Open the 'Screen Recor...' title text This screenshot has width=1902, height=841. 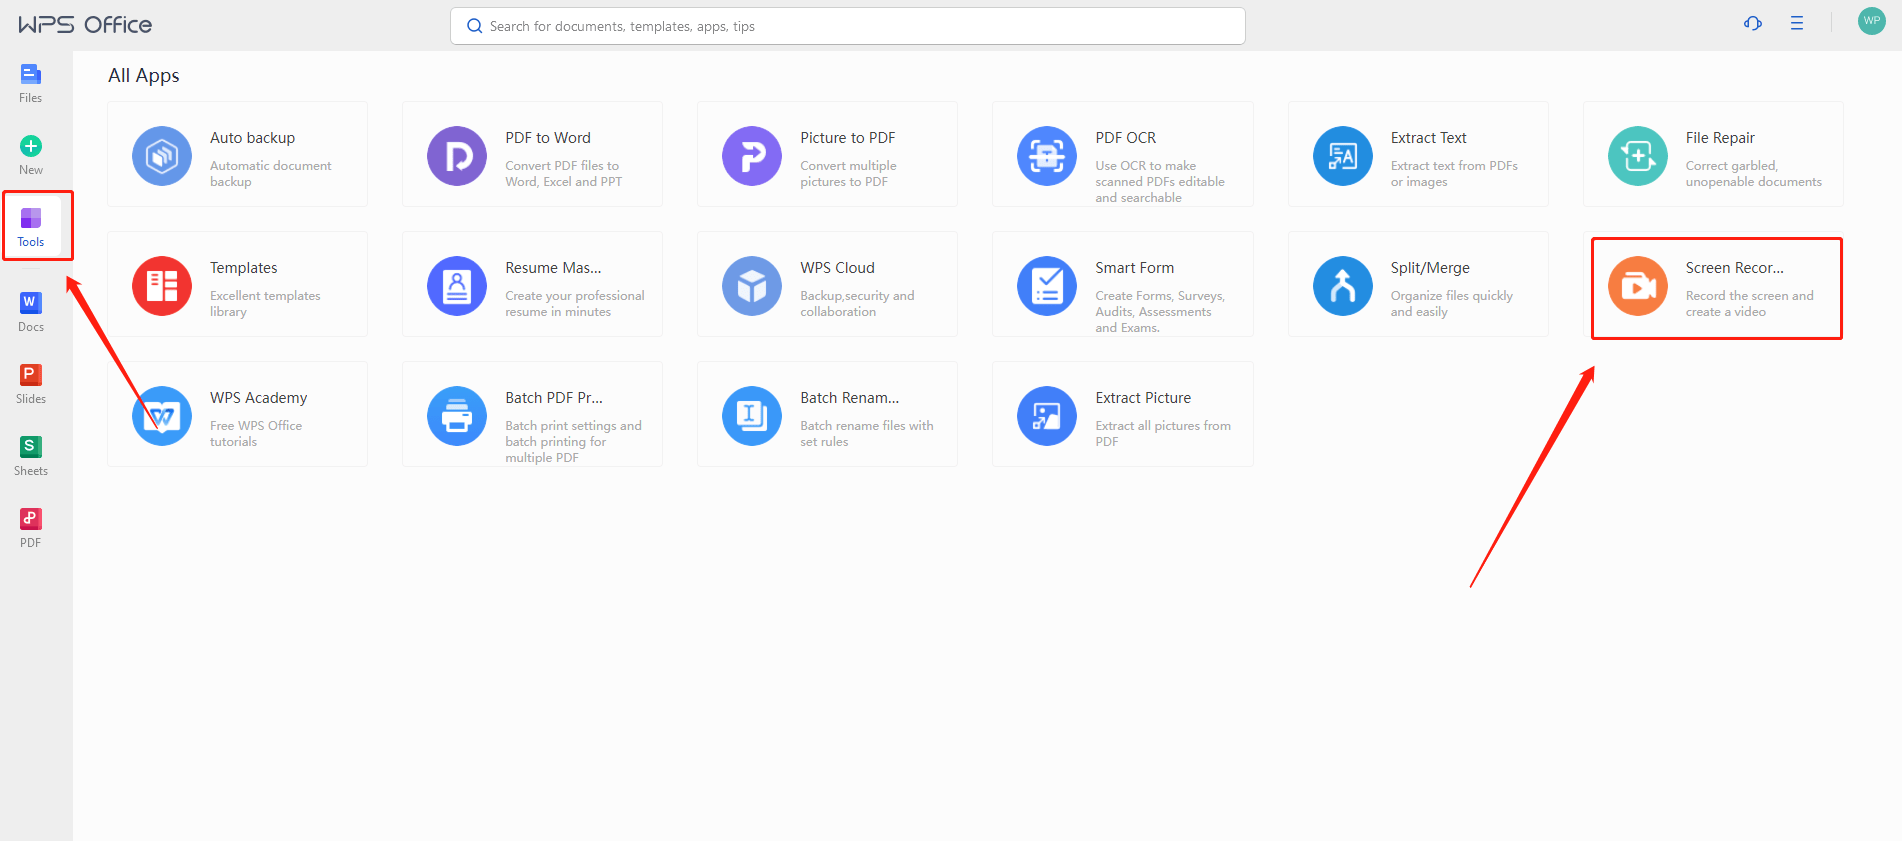(x=1735, y=268)
